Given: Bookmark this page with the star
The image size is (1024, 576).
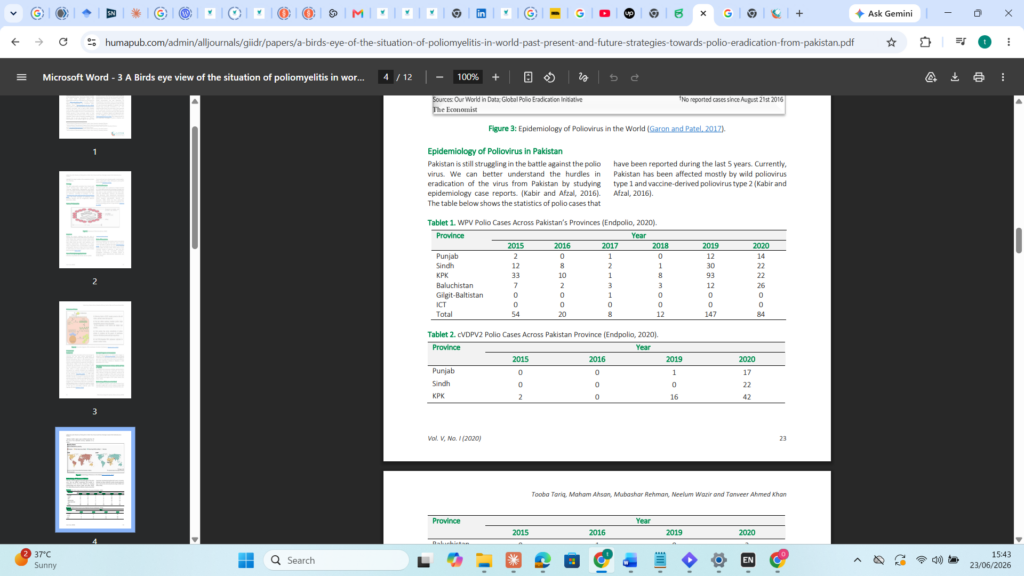Looking at the screenshot, I should [x=891, y=42].
